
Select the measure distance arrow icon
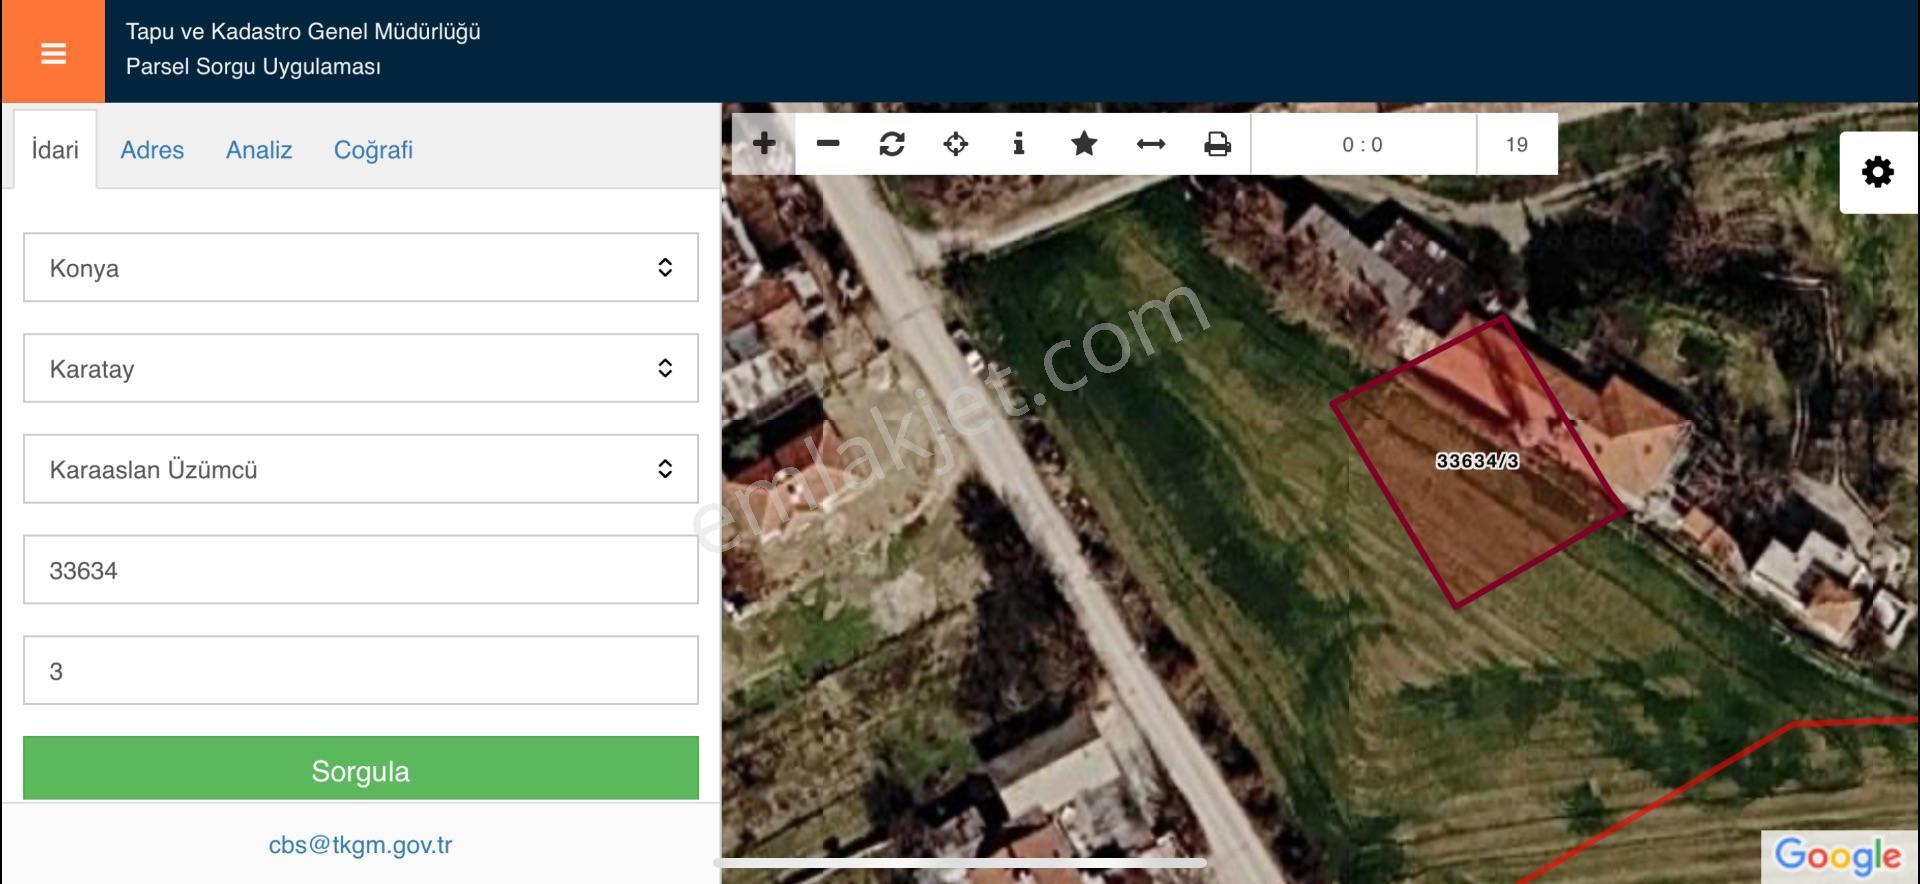1151,144
